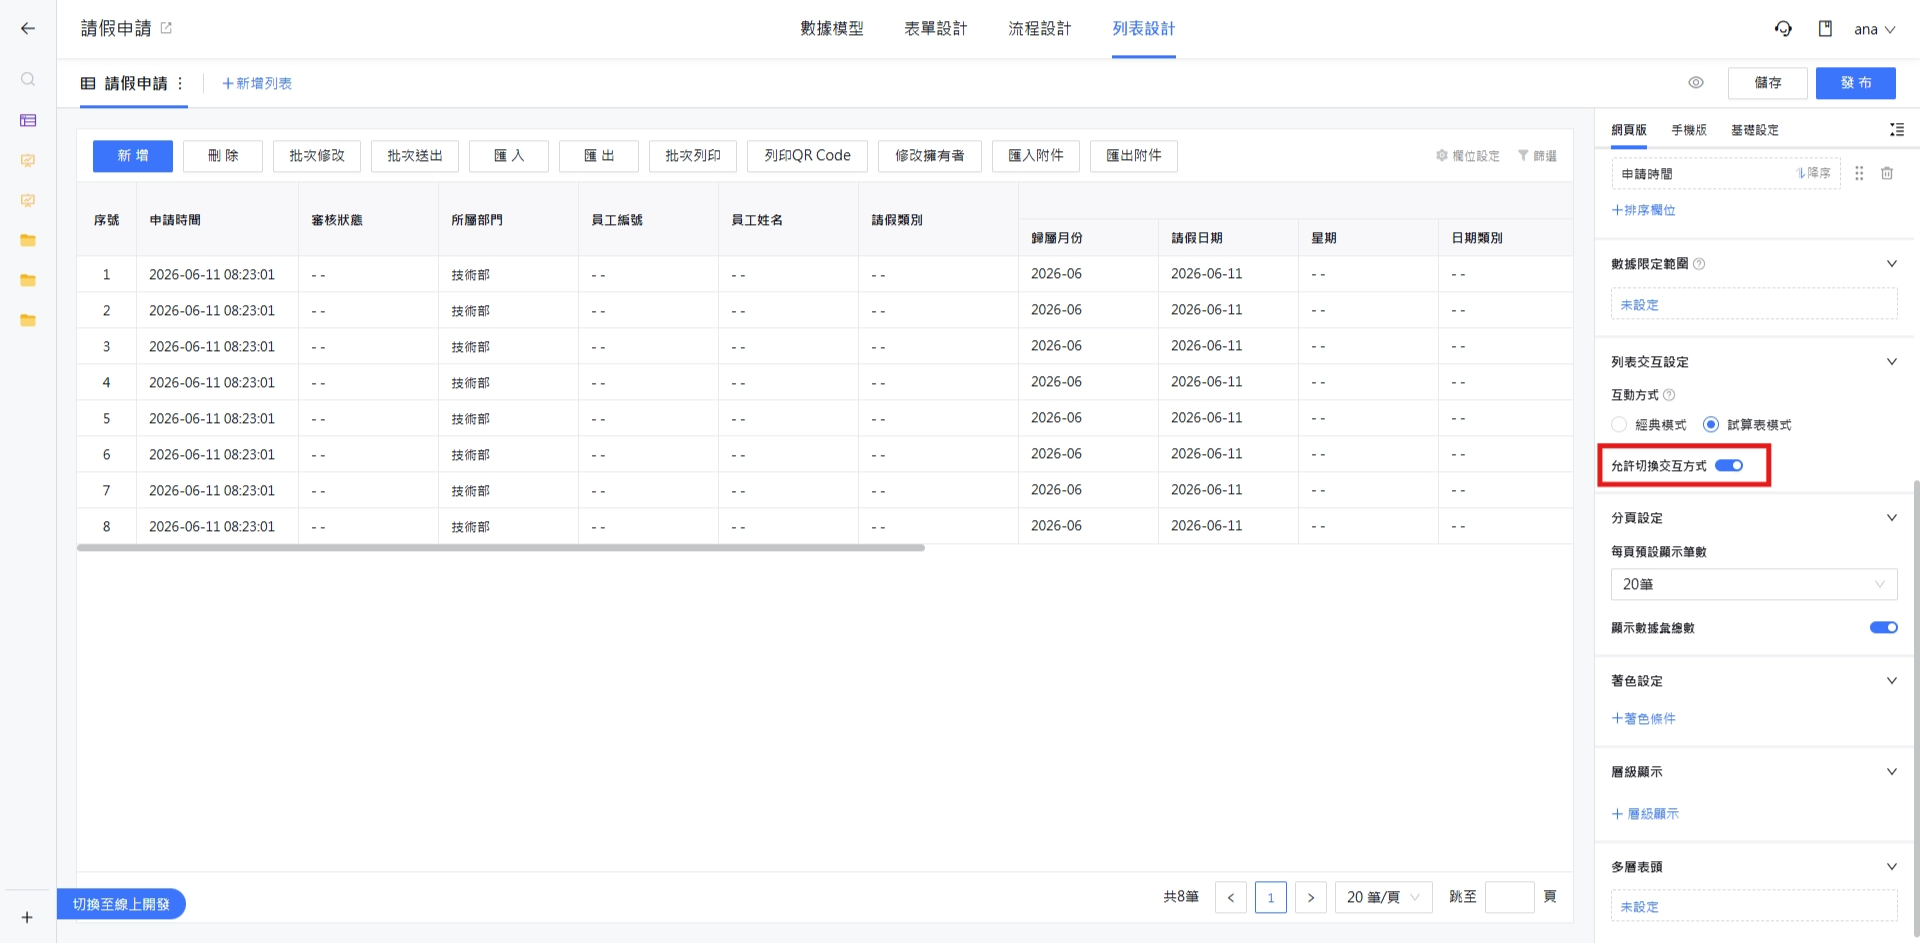Click the 儲存 button
Screen dimensions: 1920x943
coord(1768,83)
